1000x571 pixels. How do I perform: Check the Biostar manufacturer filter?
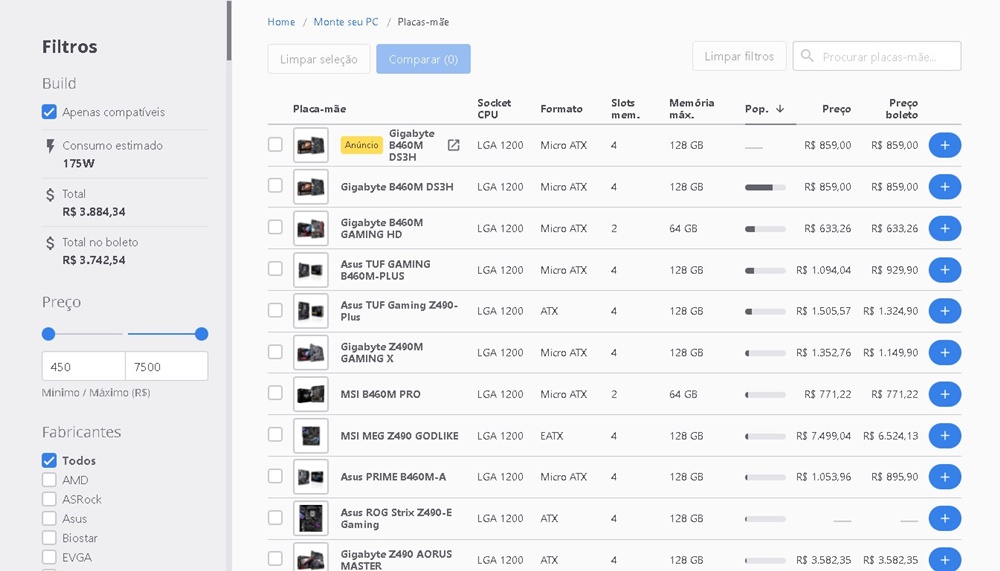[49, 537]
